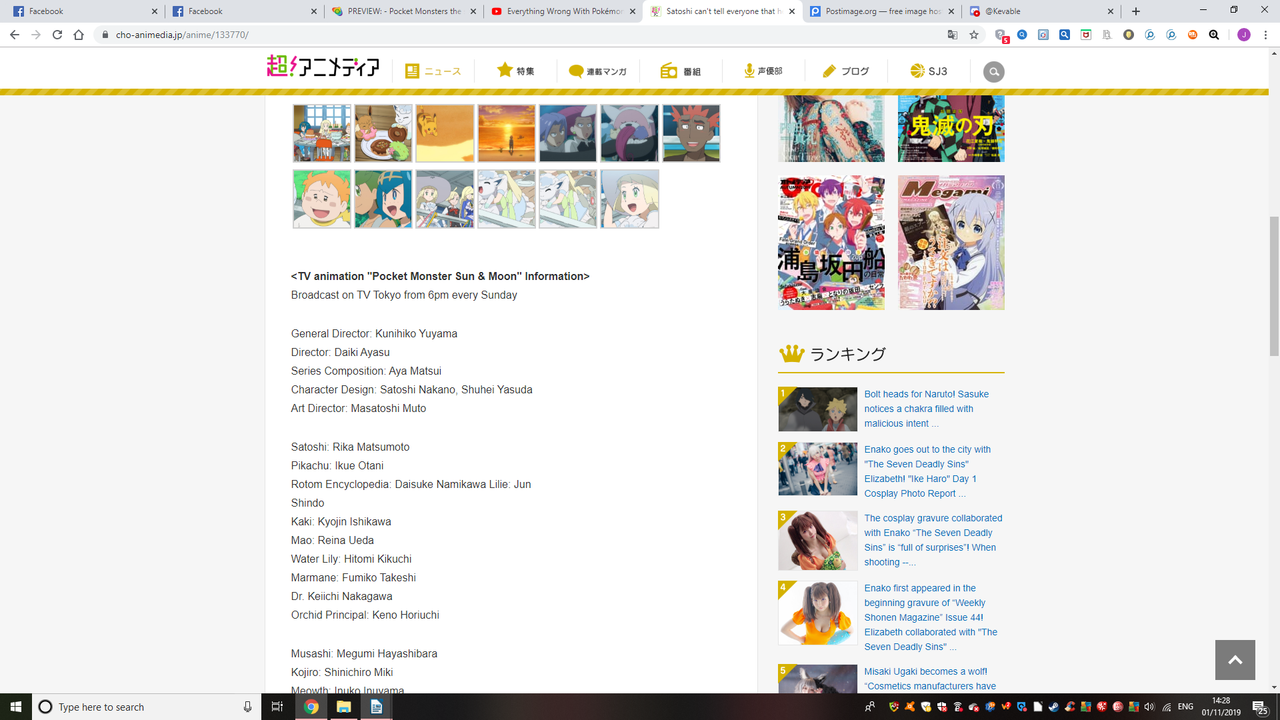
Task: Open Task View on the taskbar
Action: tap(277, 707)
